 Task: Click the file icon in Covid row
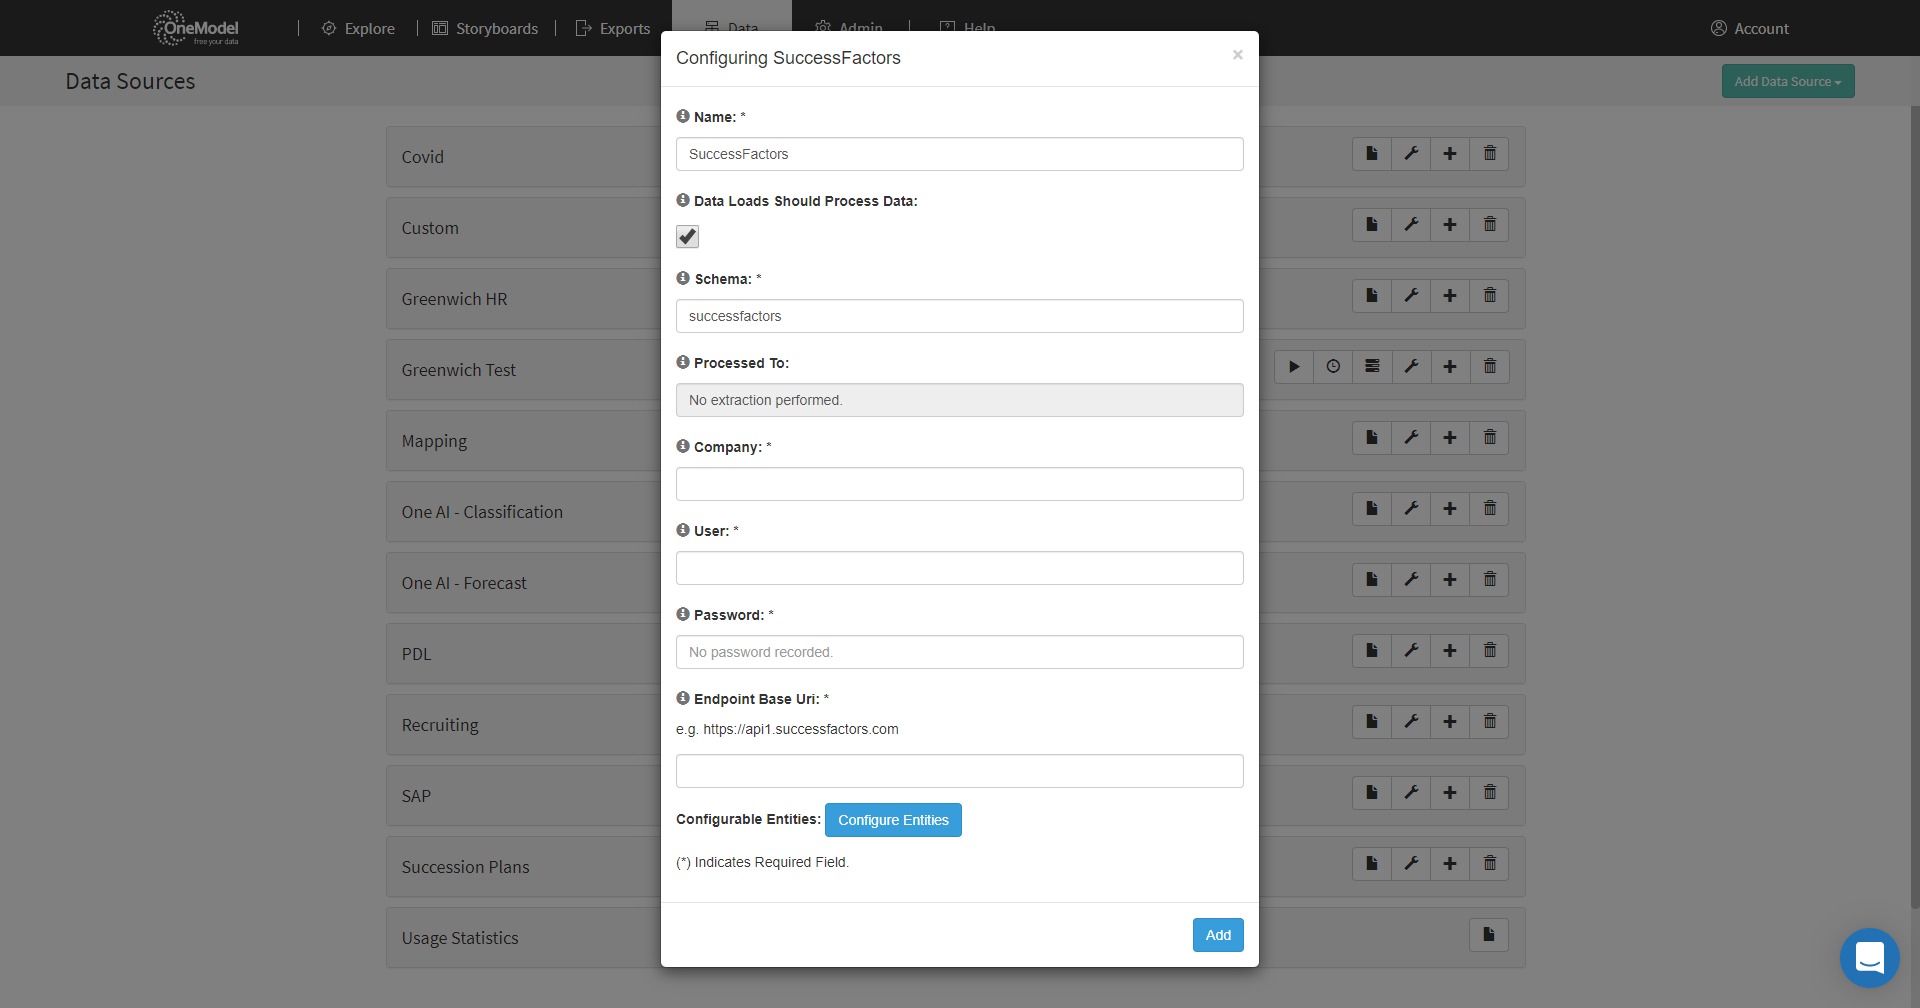[1372, 154]
